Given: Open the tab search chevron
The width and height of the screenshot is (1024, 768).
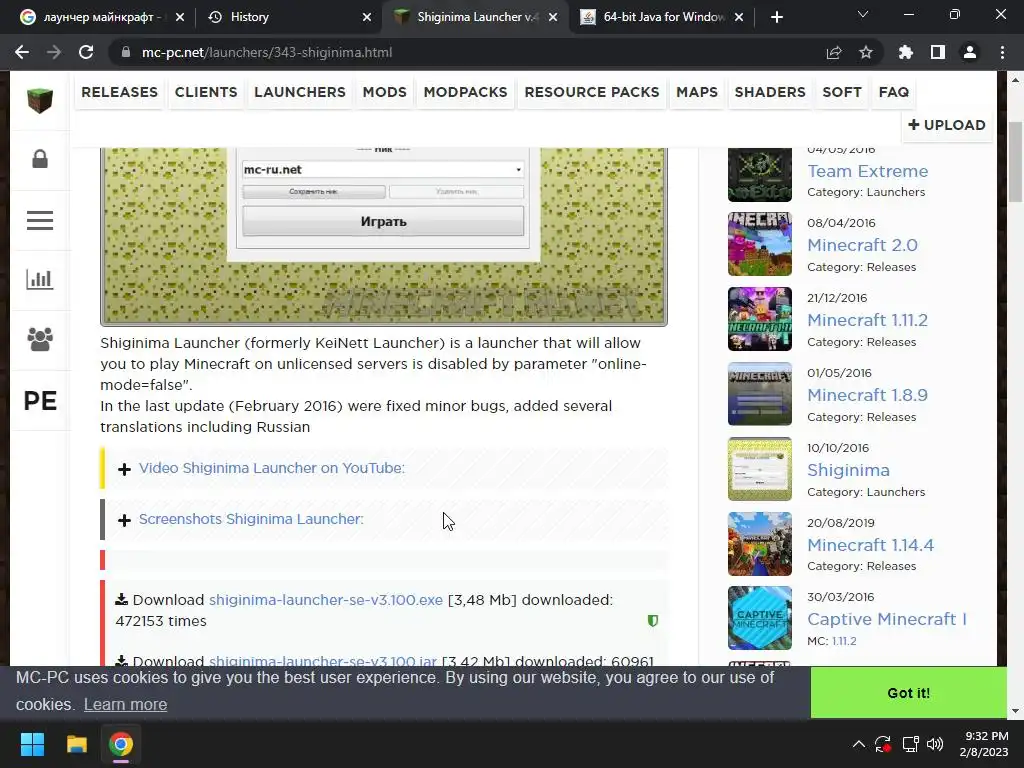Looking at the screenshot, I should click(x=863, y=14).
